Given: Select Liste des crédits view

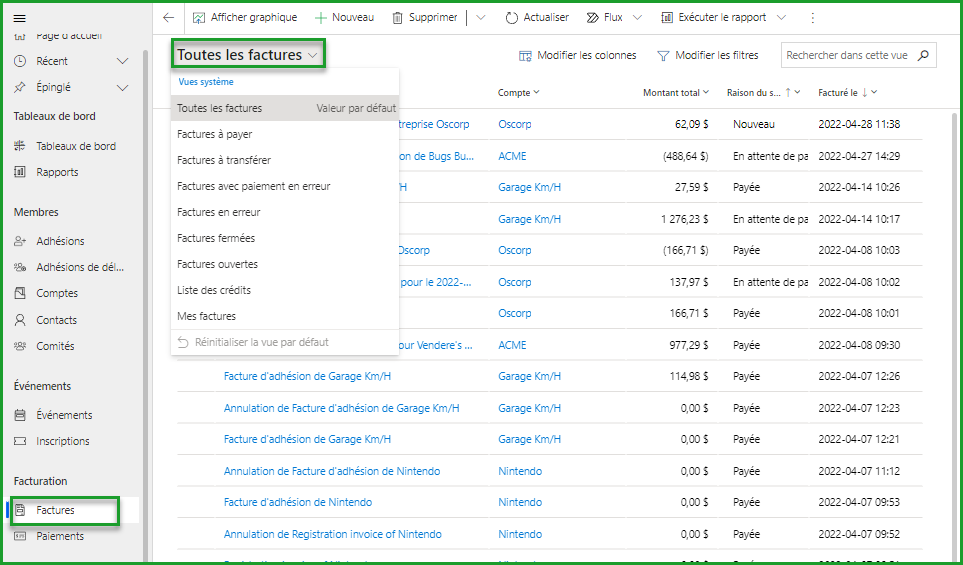Looking at the screenshot, I should tap(214, 290).
